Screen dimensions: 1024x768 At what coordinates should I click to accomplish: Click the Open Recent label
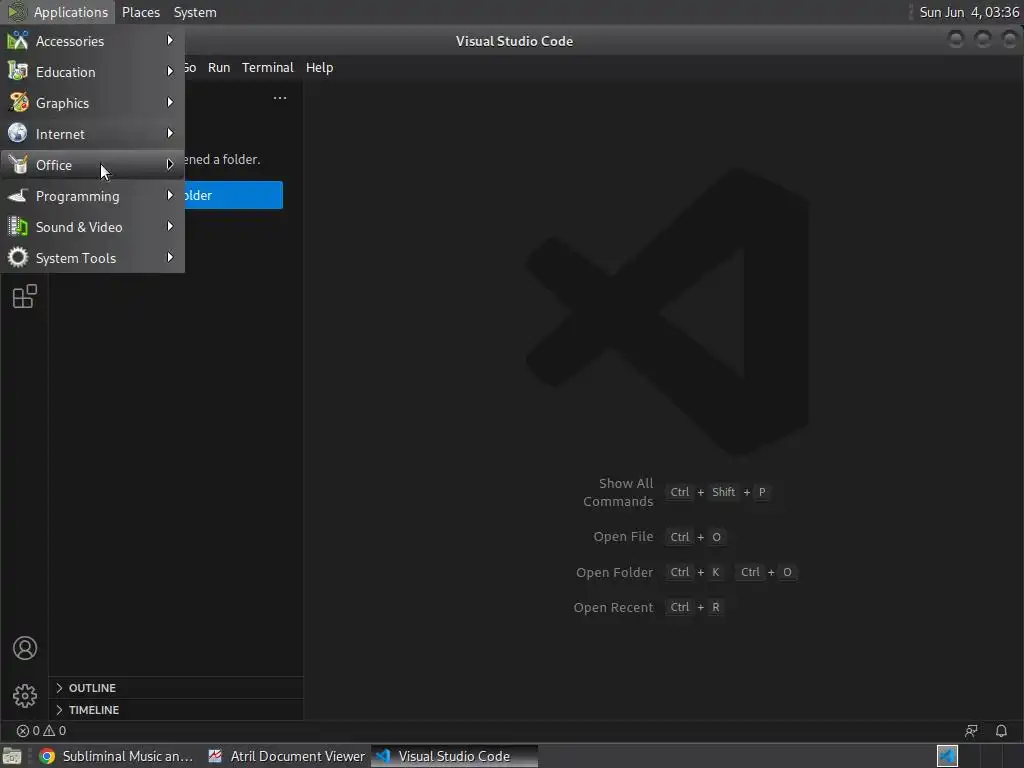click(x=613, y=607)
